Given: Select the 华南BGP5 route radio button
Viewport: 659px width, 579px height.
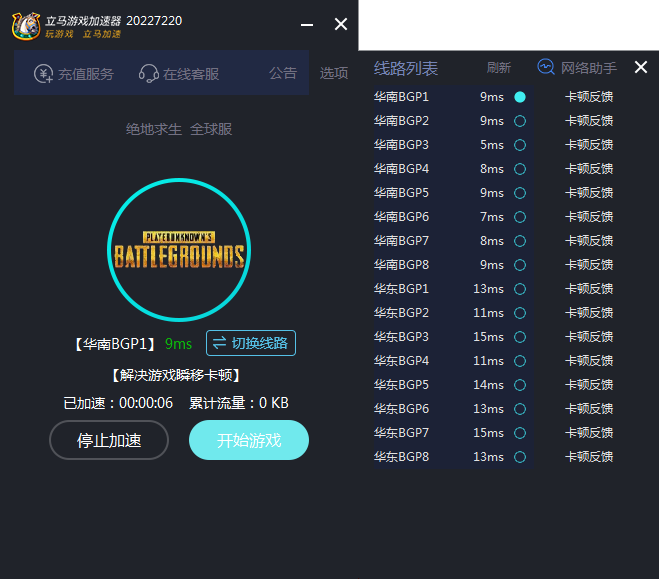Looking at the screenshot, I should (520, 193).
